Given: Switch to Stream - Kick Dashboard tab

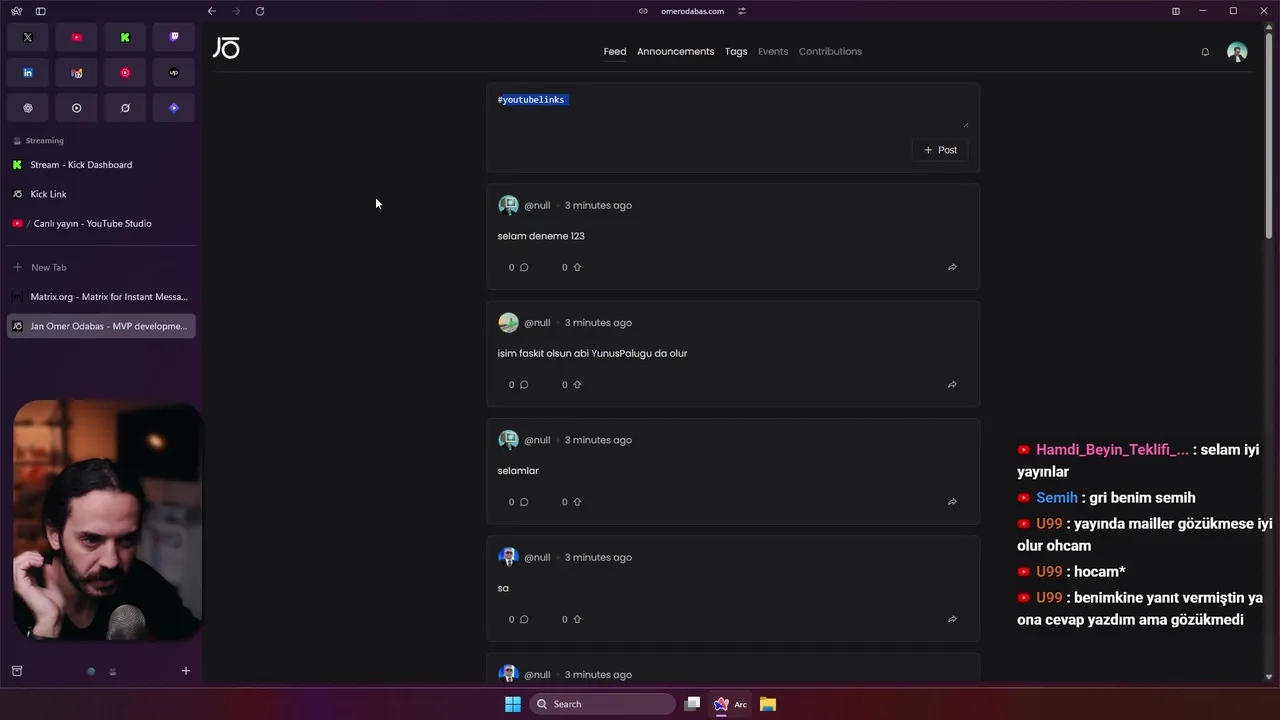Looking at the screenshot, I should 101,165.
